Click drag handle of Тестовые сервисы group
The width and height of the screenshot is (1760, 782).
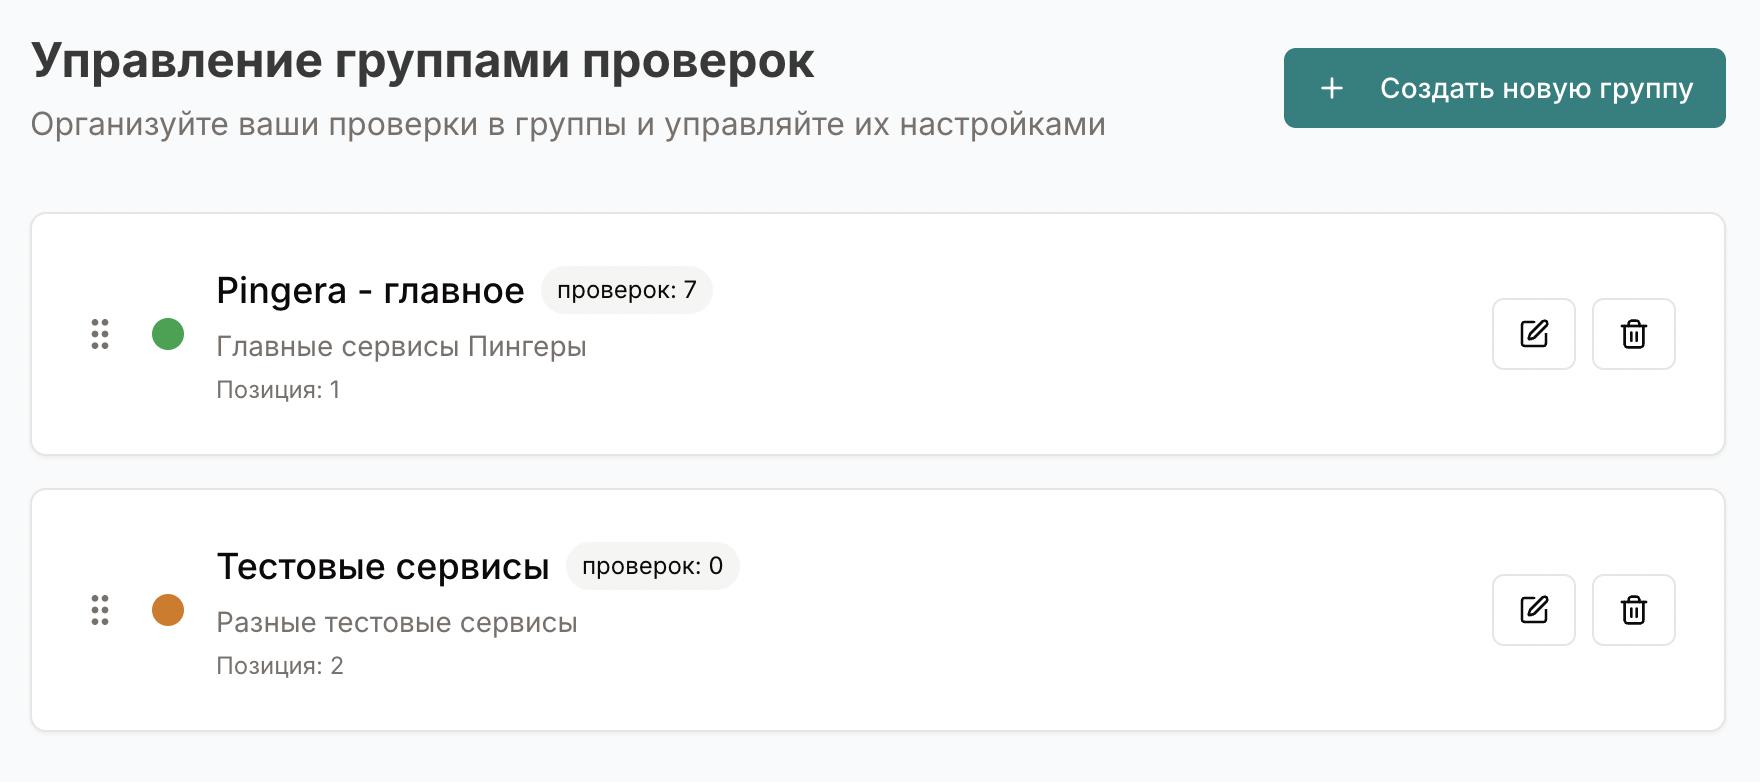pyautogui.click(x=100, y=610)
